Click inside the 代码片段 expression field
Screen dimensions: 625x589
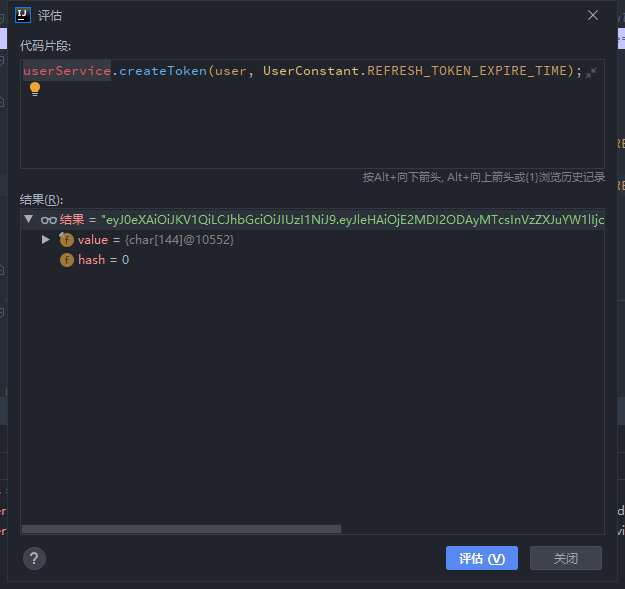300,130
